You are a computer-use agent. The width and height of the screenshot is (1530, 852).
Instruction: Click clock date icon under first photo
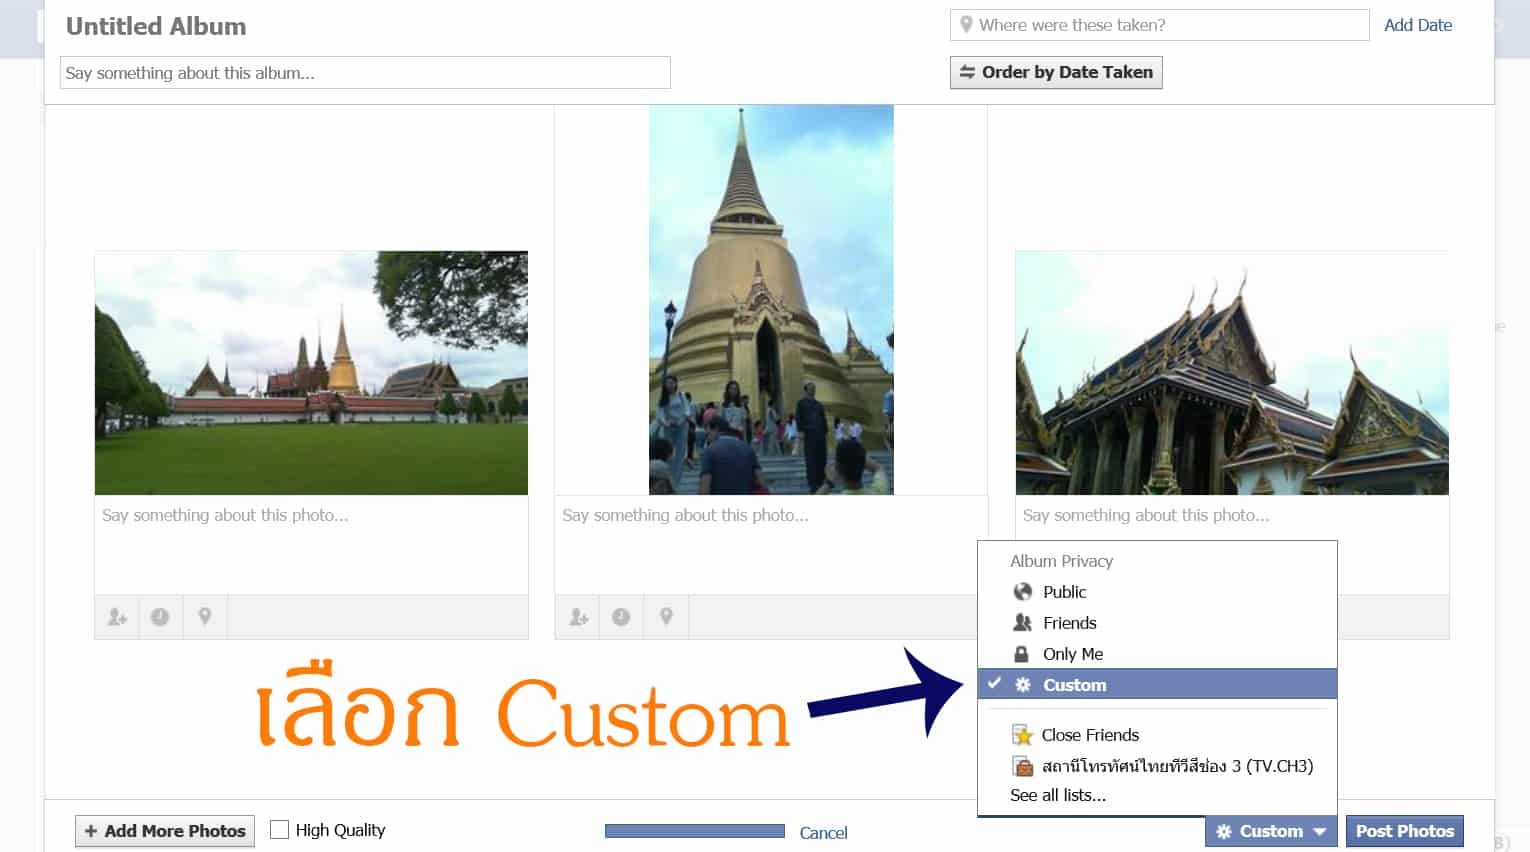pyautogui.click(x=160, y=617)
